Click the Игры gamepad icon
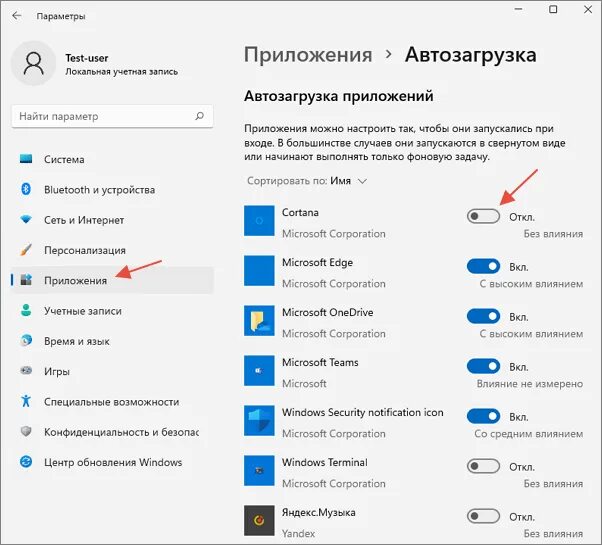This screenshot has width=602, height=545. 26,371
